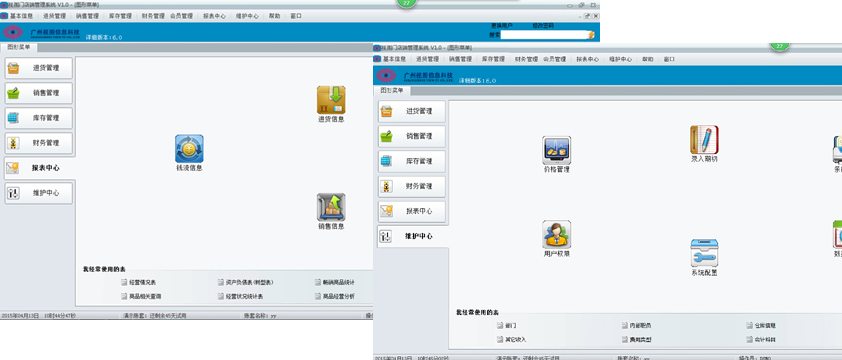Open 资产负债表 shortcut in left window
Viewport: 842px width, 360px height.
pos(246,282)
